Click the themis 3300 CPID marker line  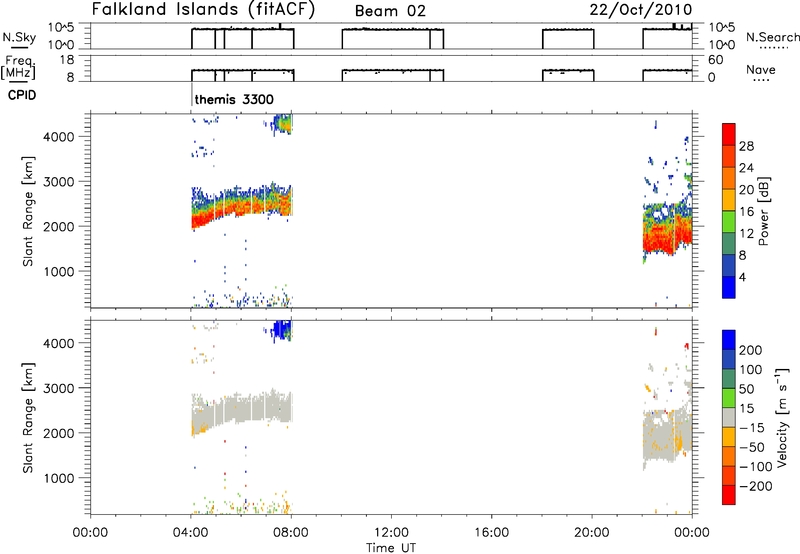click(192, 94)
